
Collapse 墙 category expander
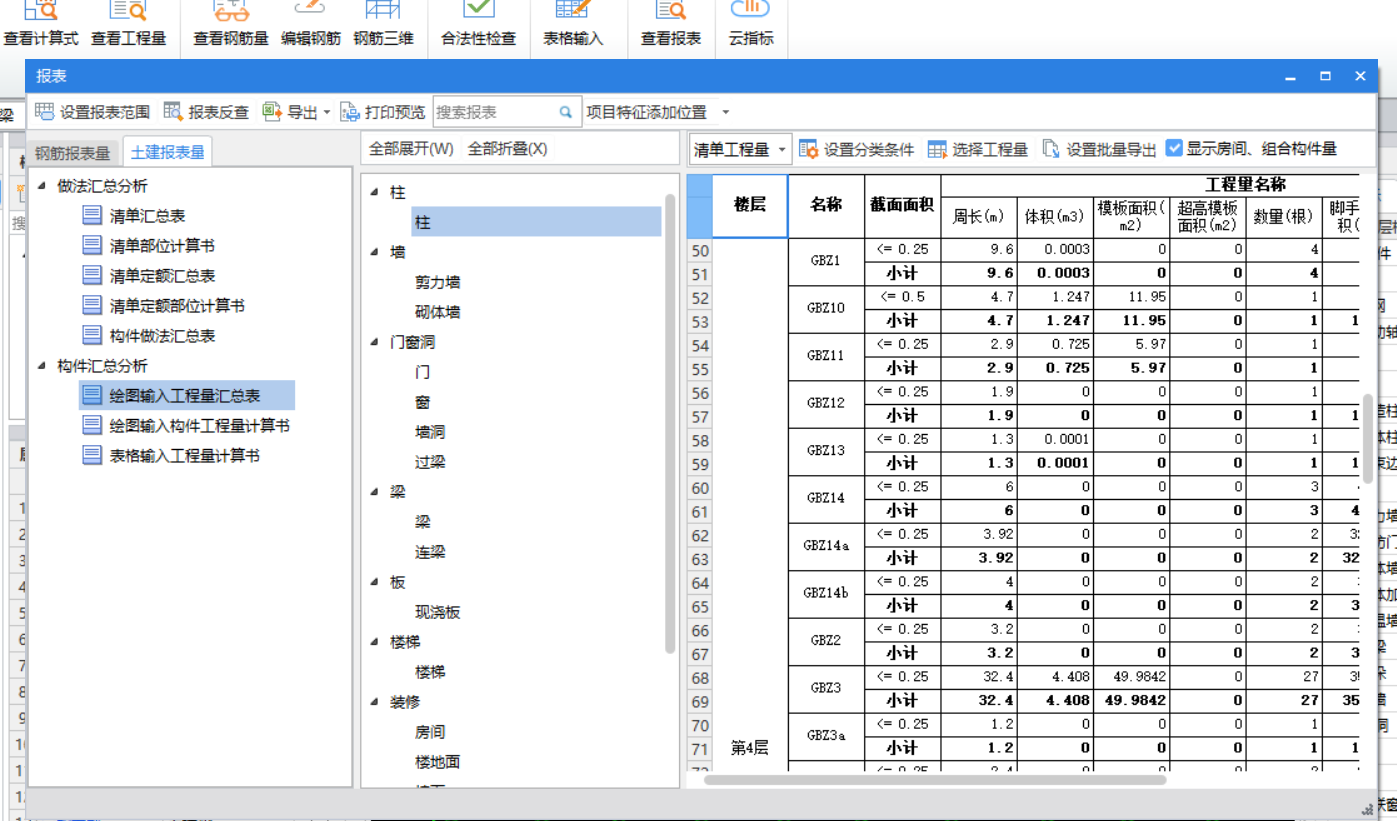(x=374, y=252)
